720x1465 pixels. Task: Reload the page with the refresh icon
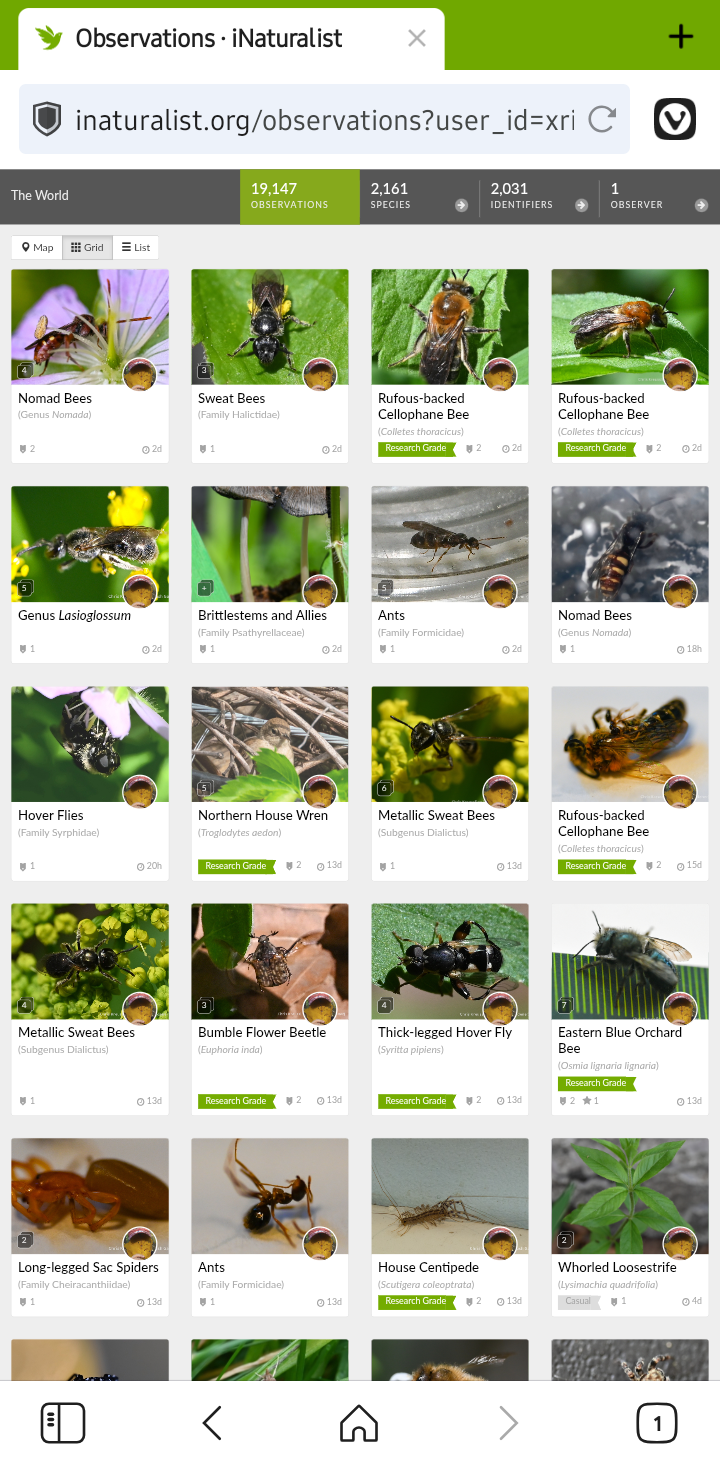(602, 120)
